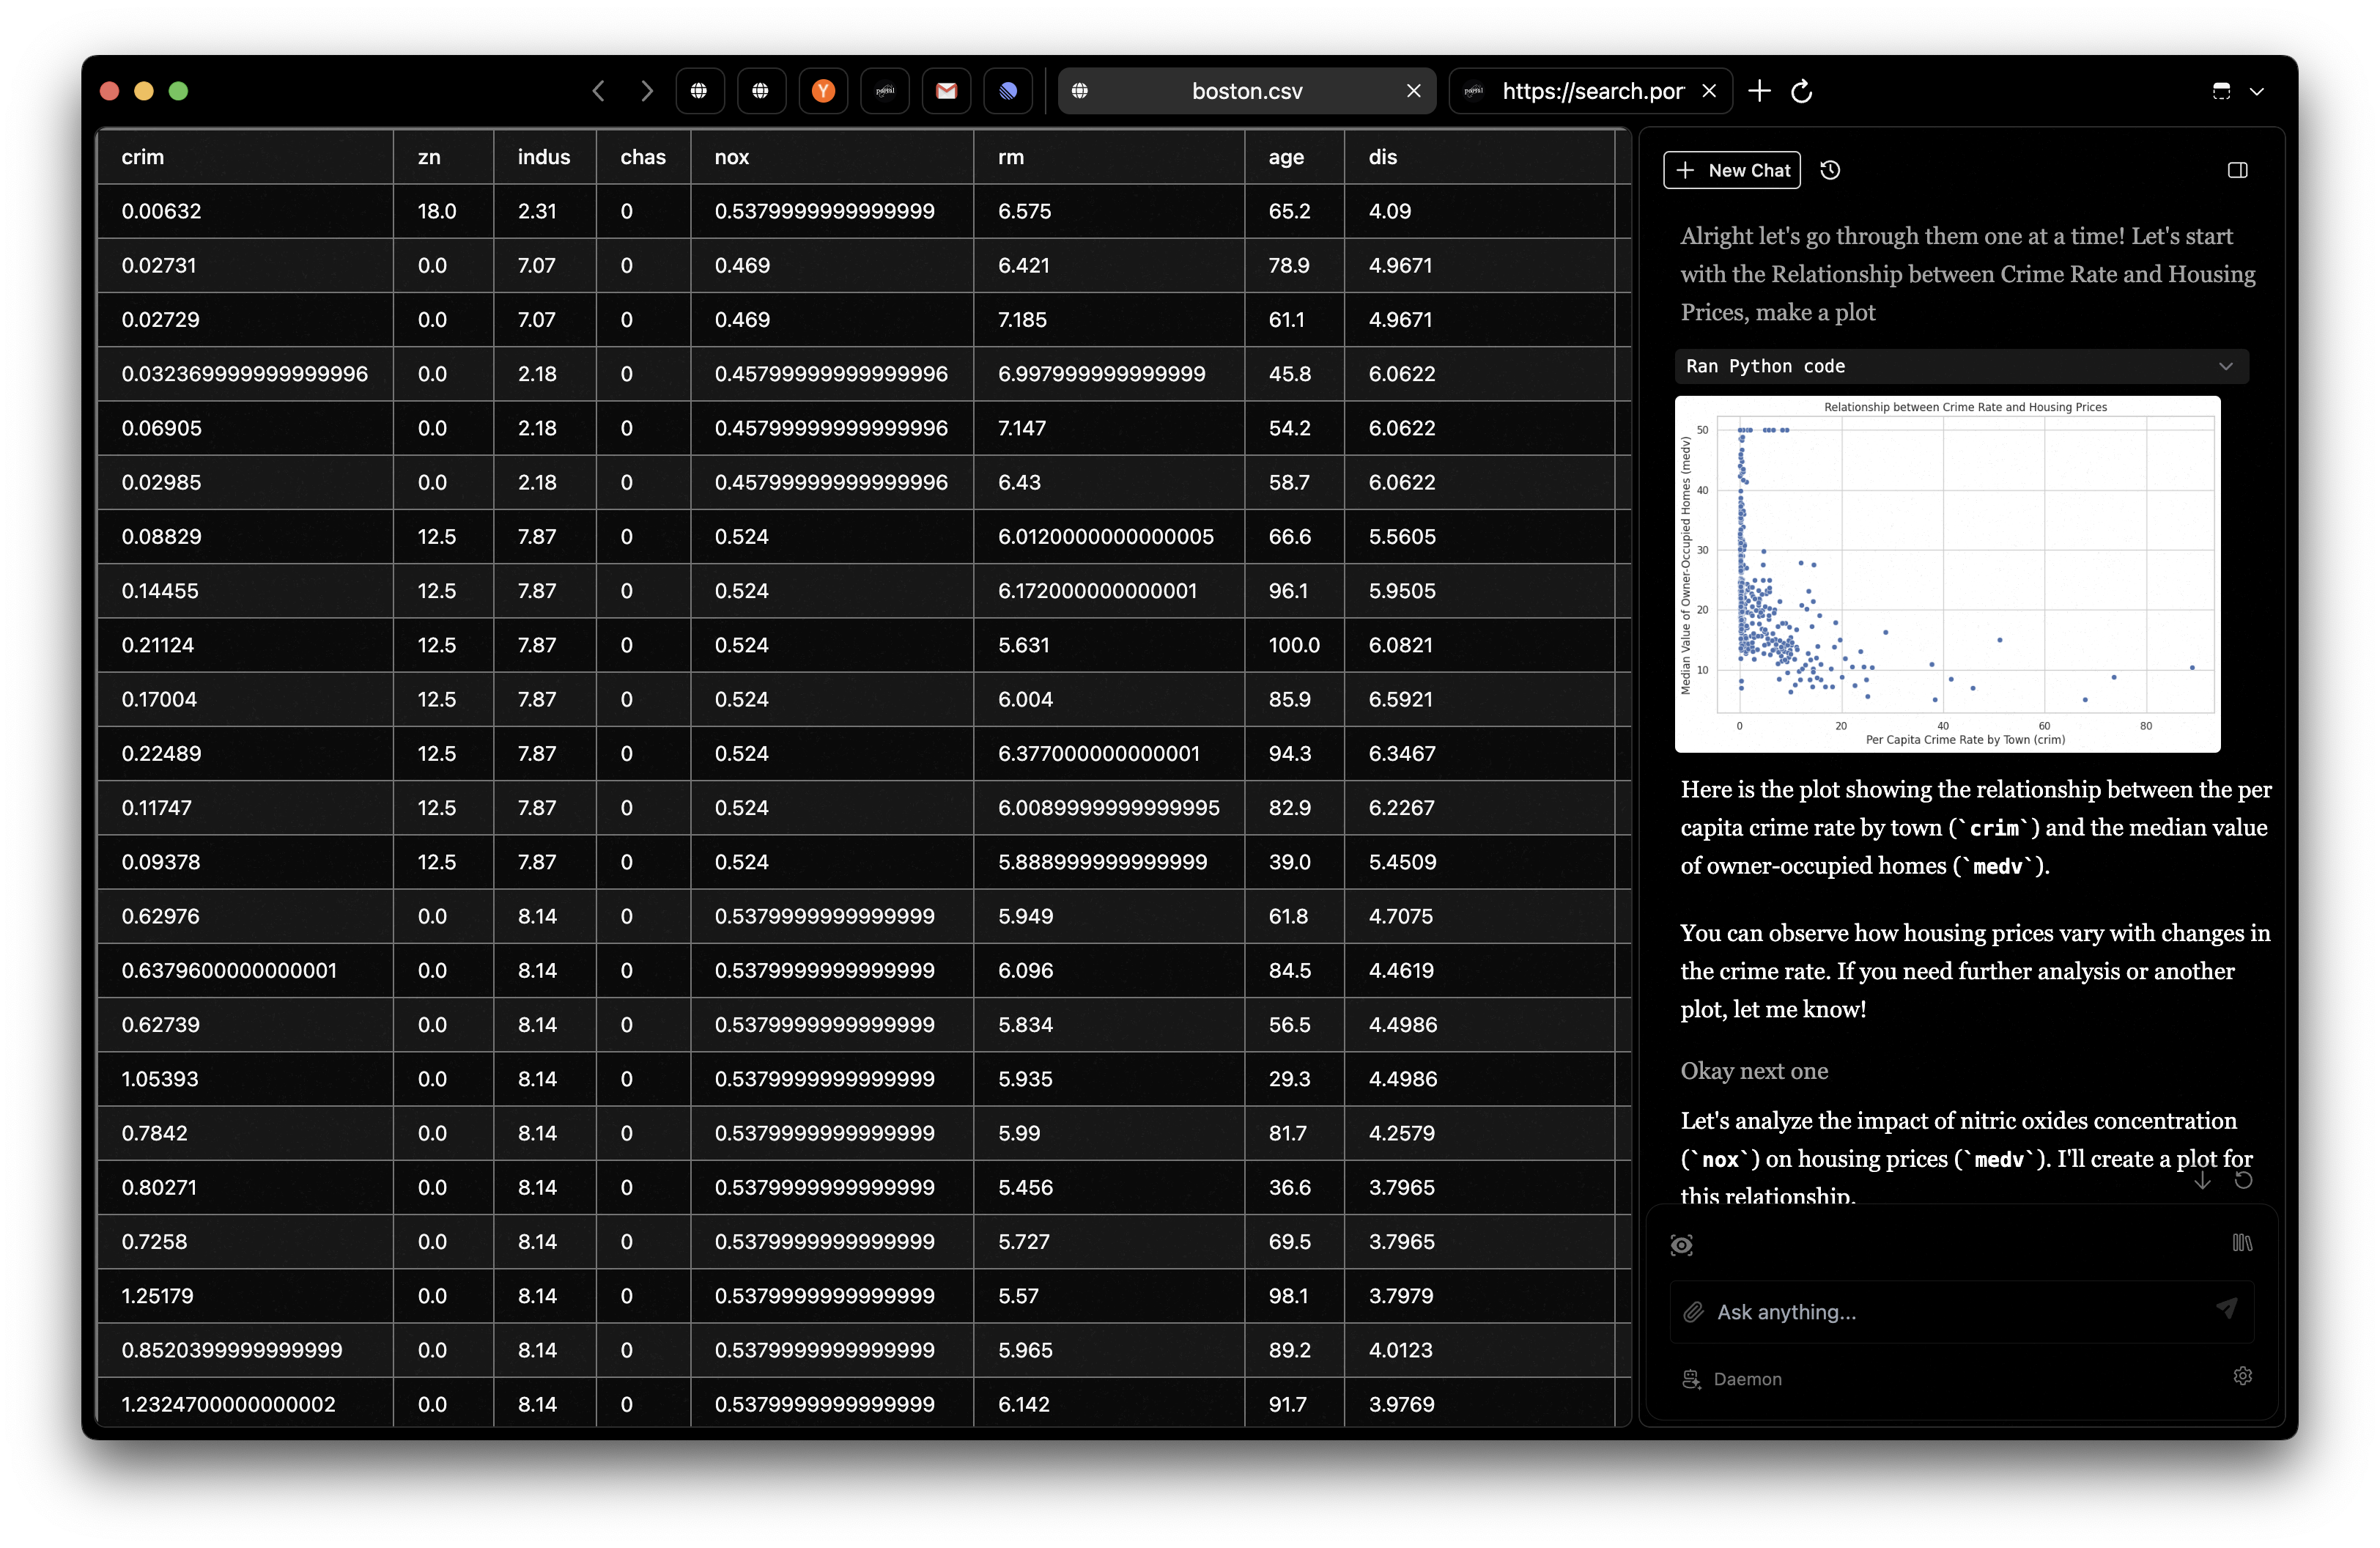Jump to bottom of chat with down arrow
2380x1548 pixels.
(2203, 1181)
